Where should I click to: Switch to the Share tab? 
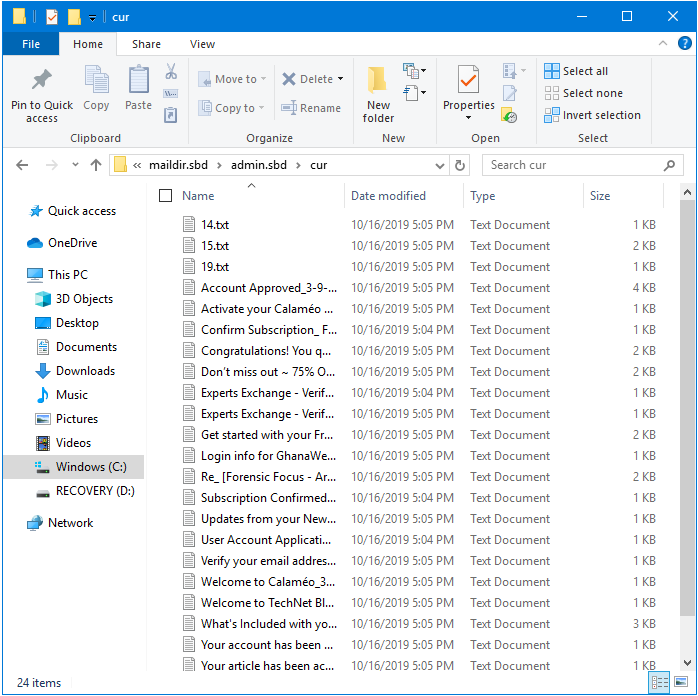tap(146, 44)
